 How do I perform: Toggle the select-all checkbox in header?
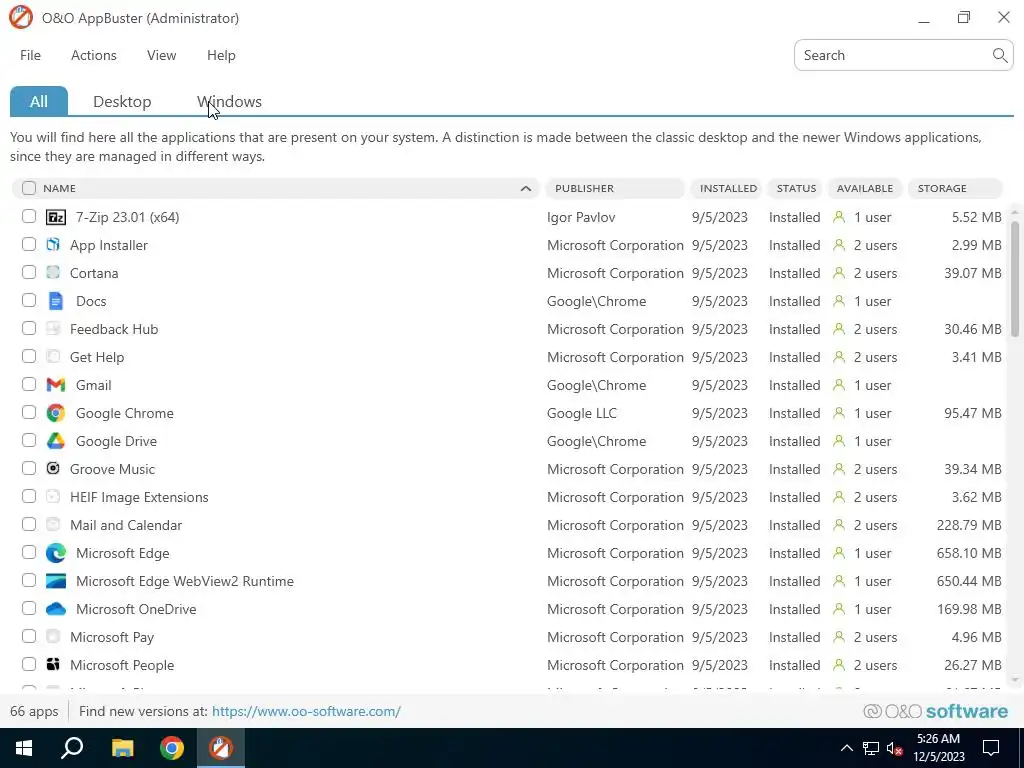29,188
